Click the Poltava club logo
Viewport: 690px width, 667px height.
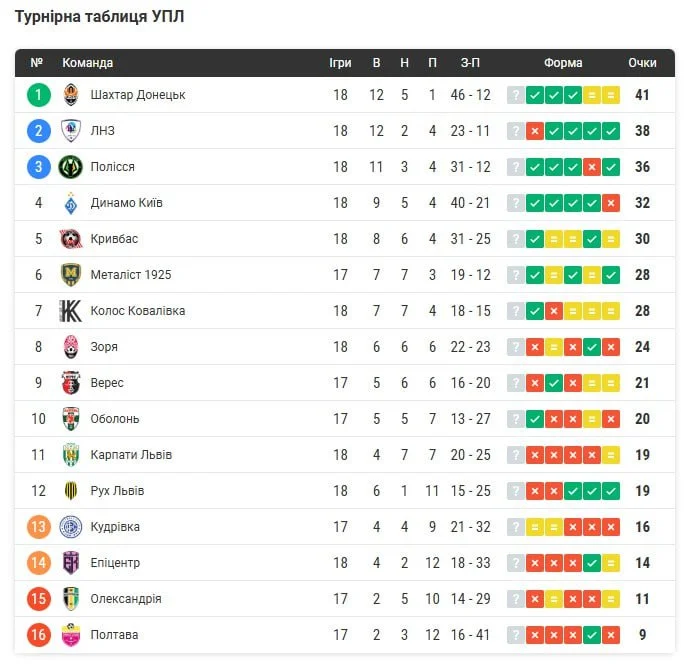[70, 635]
